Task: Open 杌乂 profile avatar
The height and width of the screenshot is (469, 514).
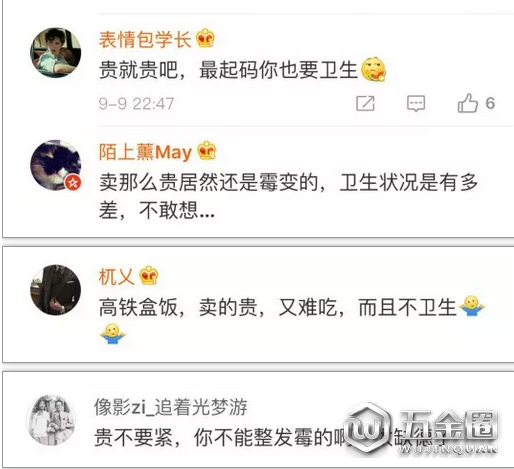Action: click(56, 290)
